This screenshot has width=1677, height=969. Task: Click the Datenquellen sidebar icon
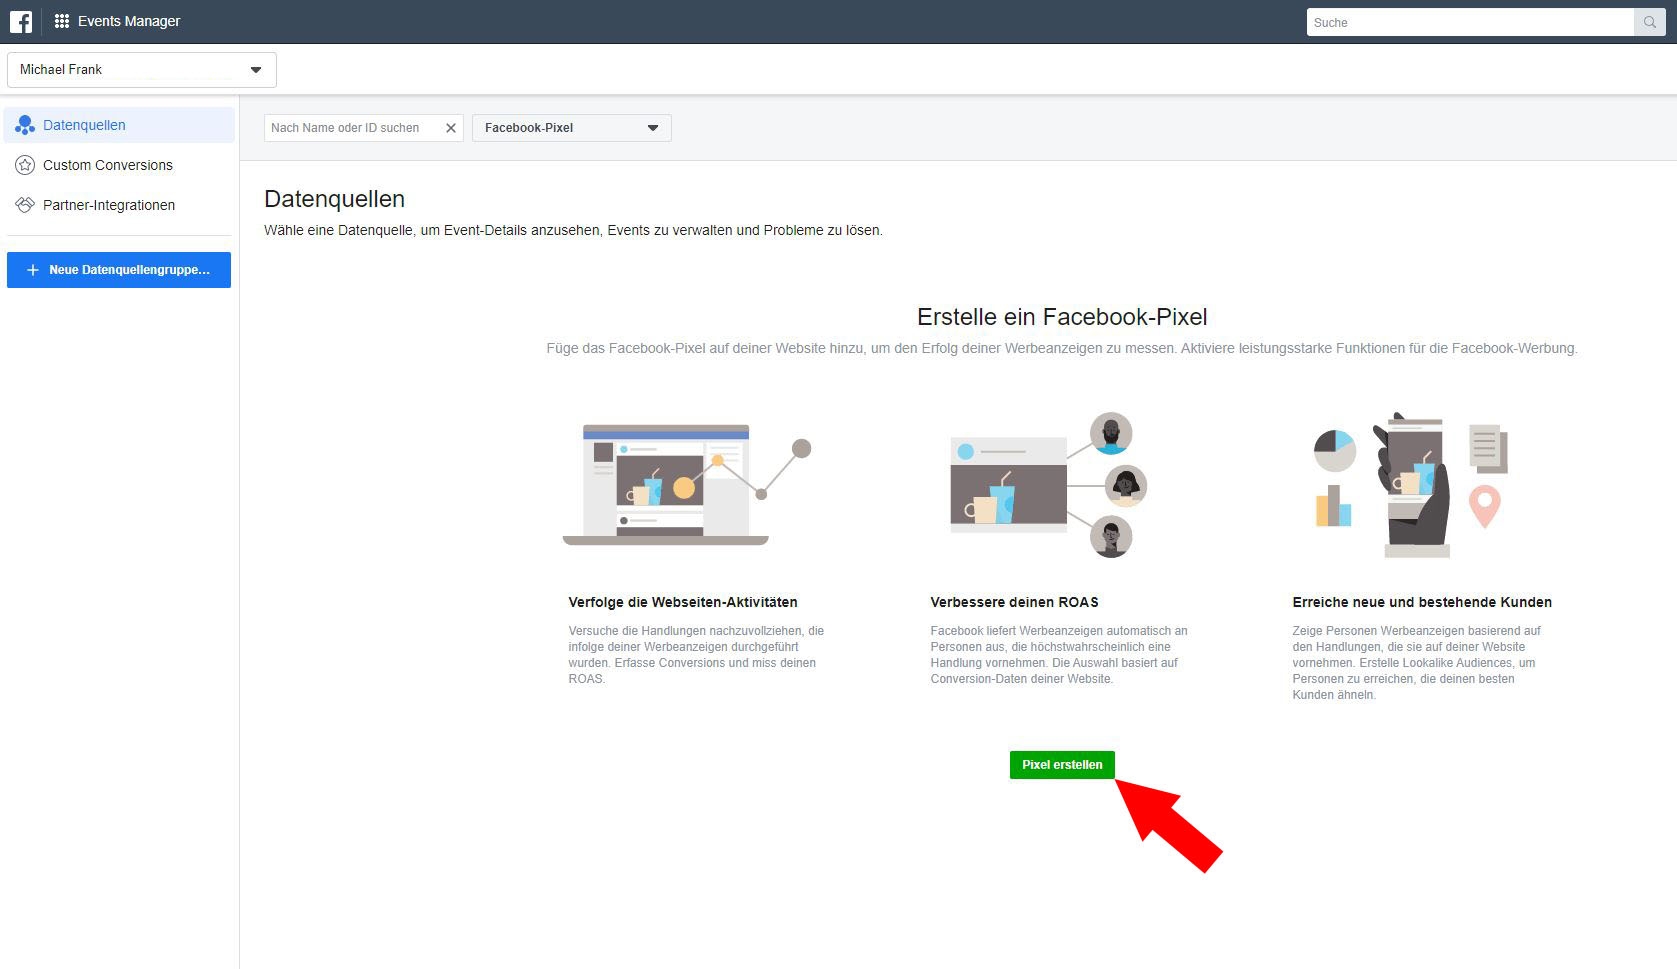coord(25,125)
